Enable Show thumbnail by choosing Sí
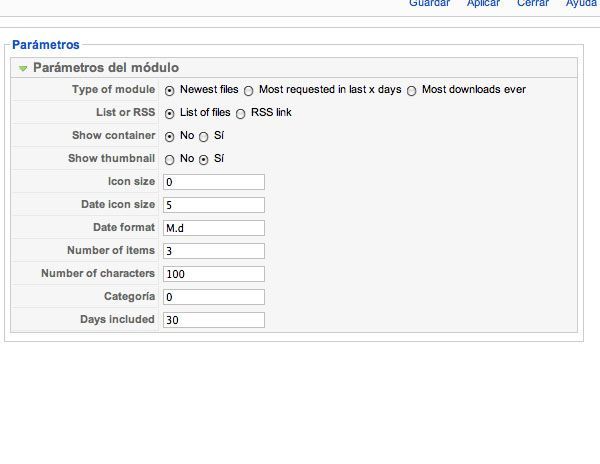This screenshot has width=600, height=464. click(x=204, y=160)
